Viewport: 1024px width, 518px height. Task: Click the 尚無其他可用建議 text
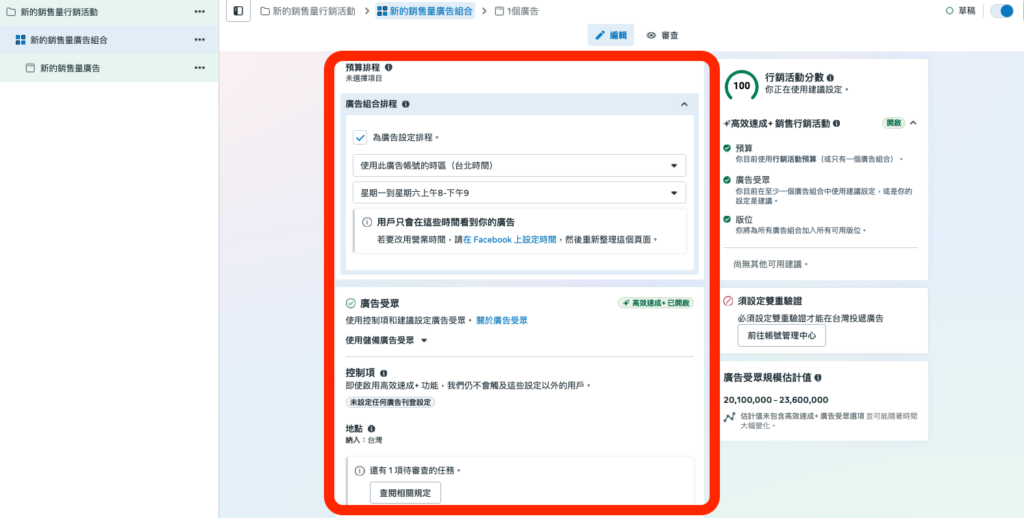point(771,265)
